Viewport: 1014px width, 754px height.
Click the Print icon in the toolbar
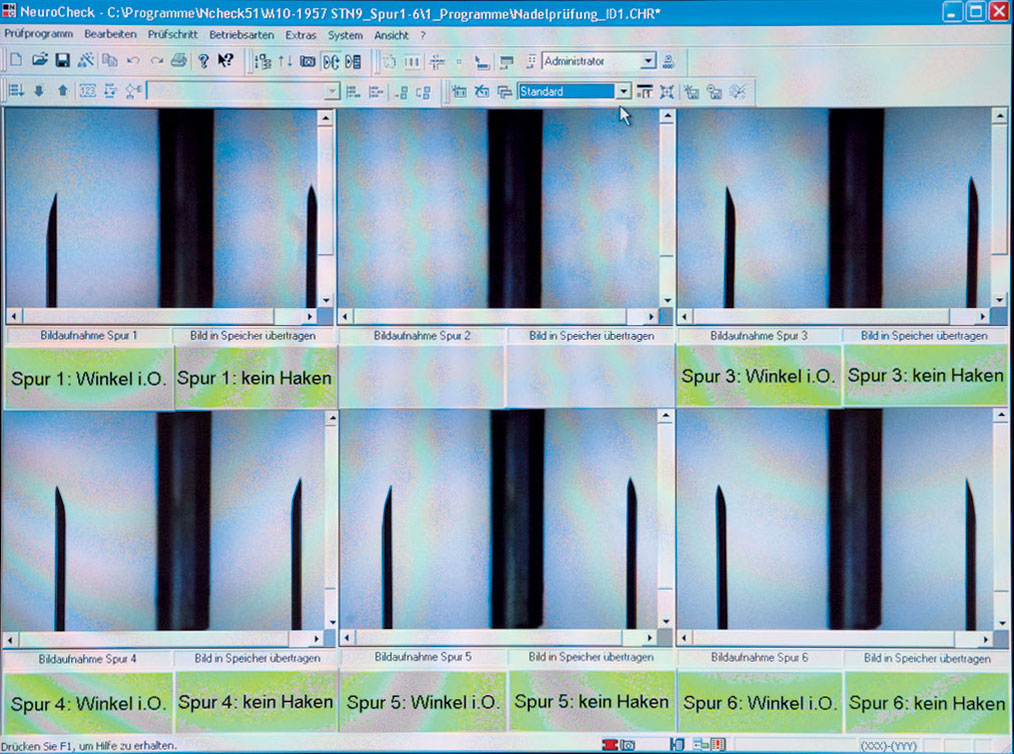pyautogui.click(x=178, y=61)
